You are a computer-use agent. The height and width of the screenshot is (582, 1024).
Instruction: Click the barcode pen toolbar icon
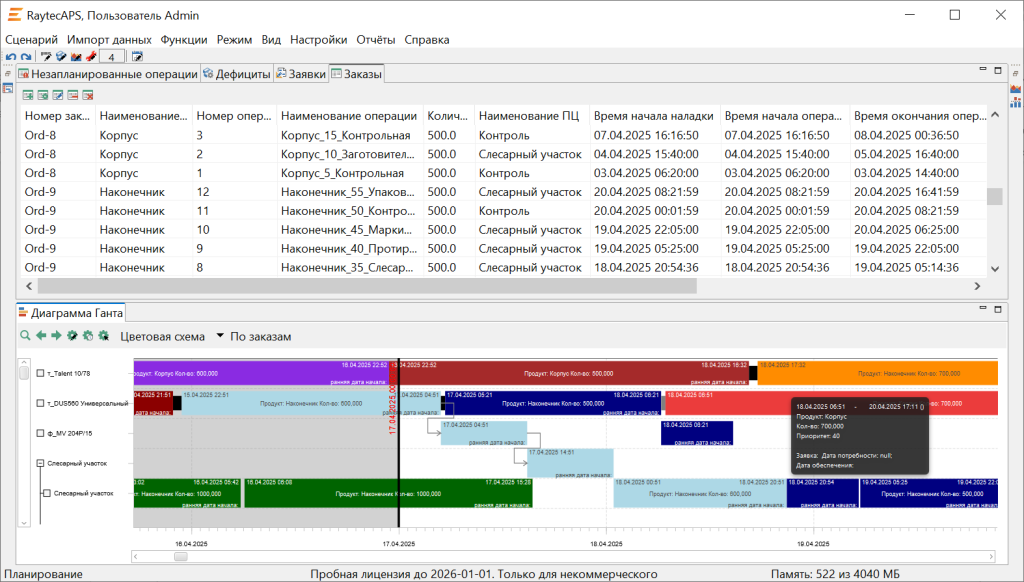coord(46,57)
